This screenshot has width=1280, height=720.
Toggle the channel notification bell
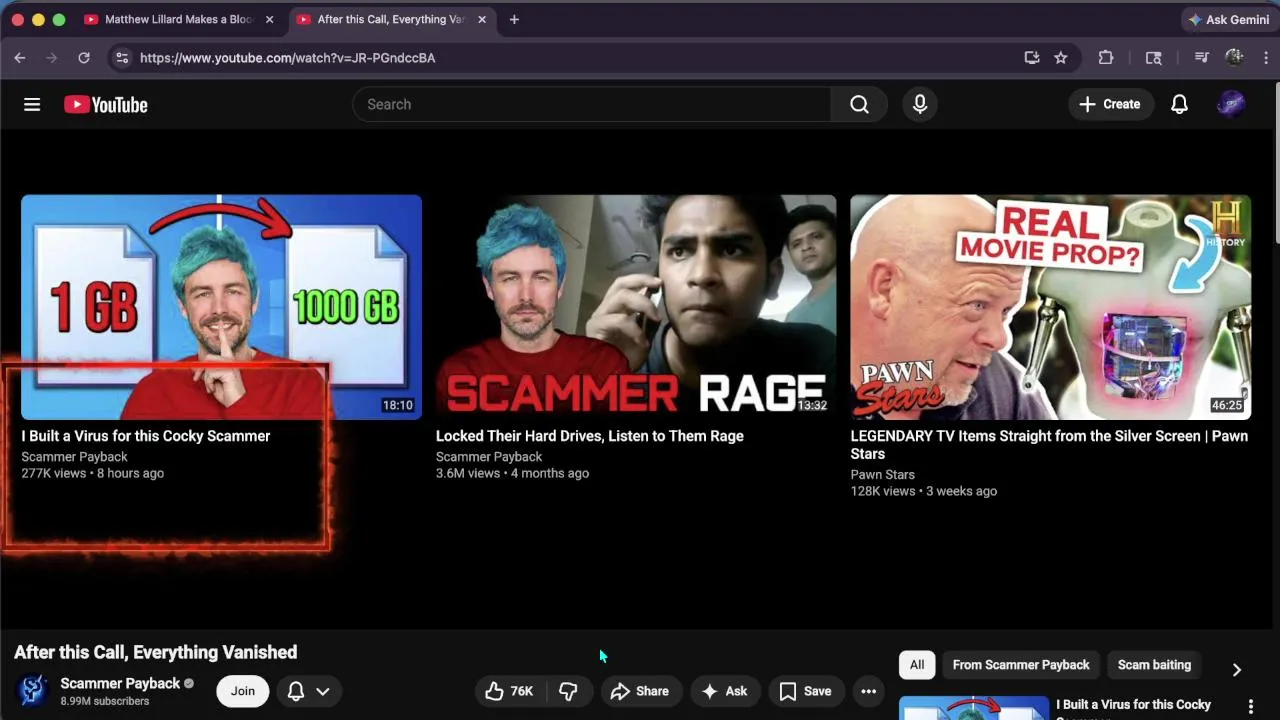[296, 691]
